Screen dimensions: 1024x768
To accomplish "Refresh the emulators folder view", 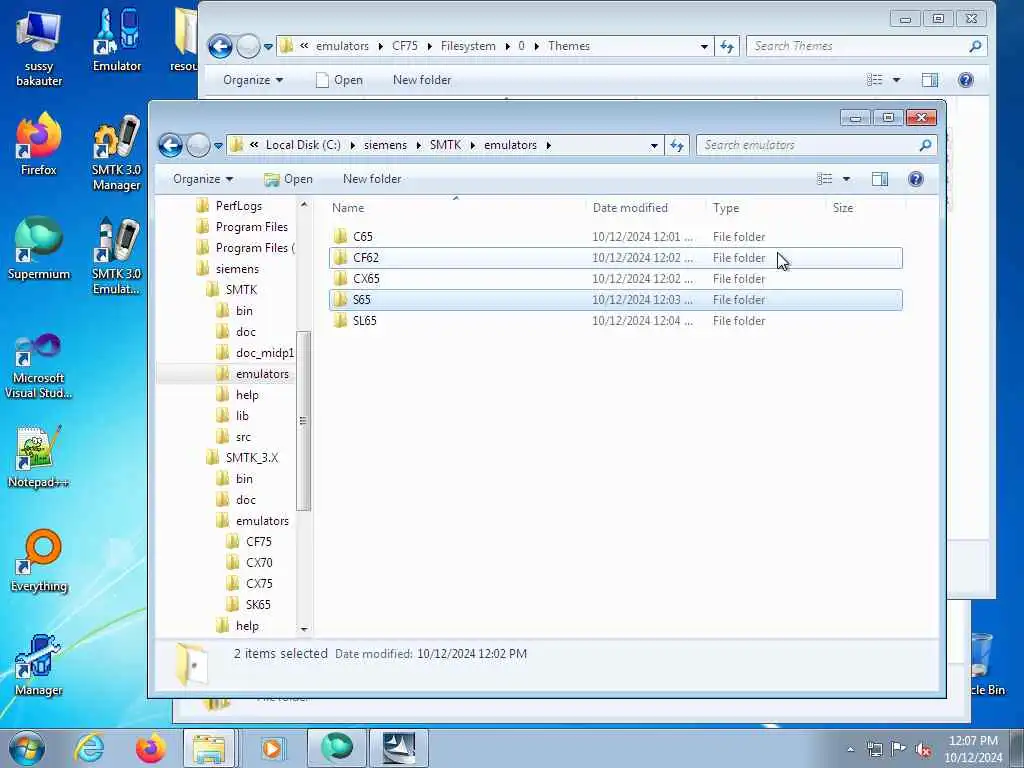I will pyautogui.click(x=677, y=145).
